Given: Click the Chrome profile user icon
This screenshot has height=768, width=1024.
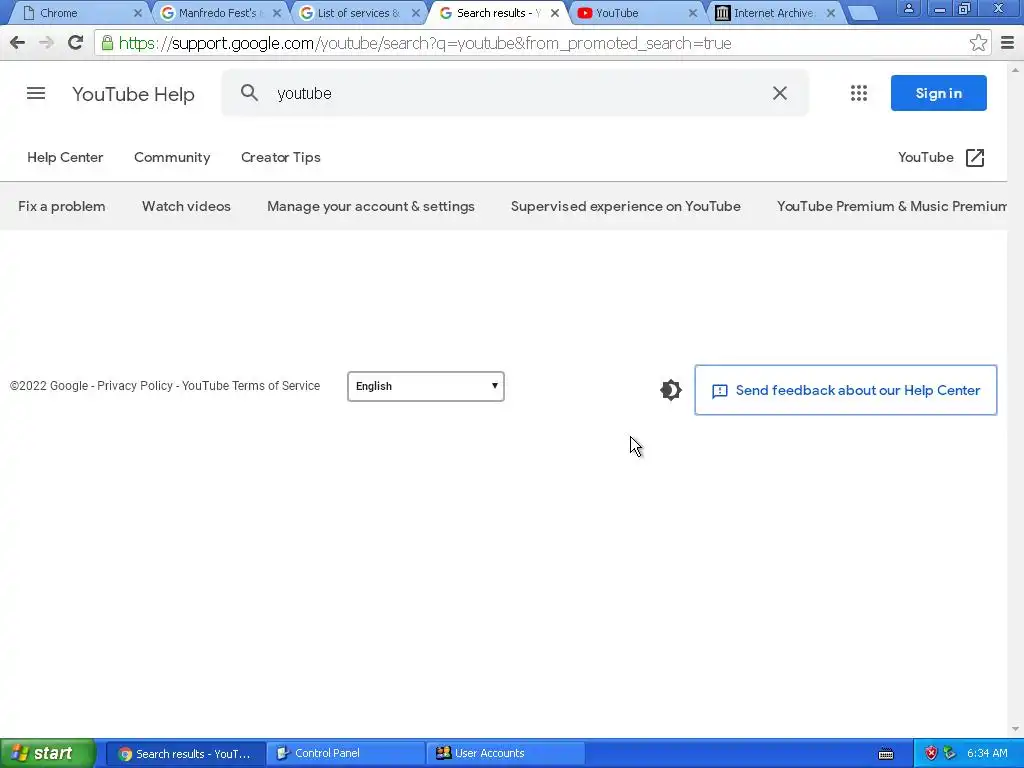Looking at the screenshot, I should [x=908, y=9].
